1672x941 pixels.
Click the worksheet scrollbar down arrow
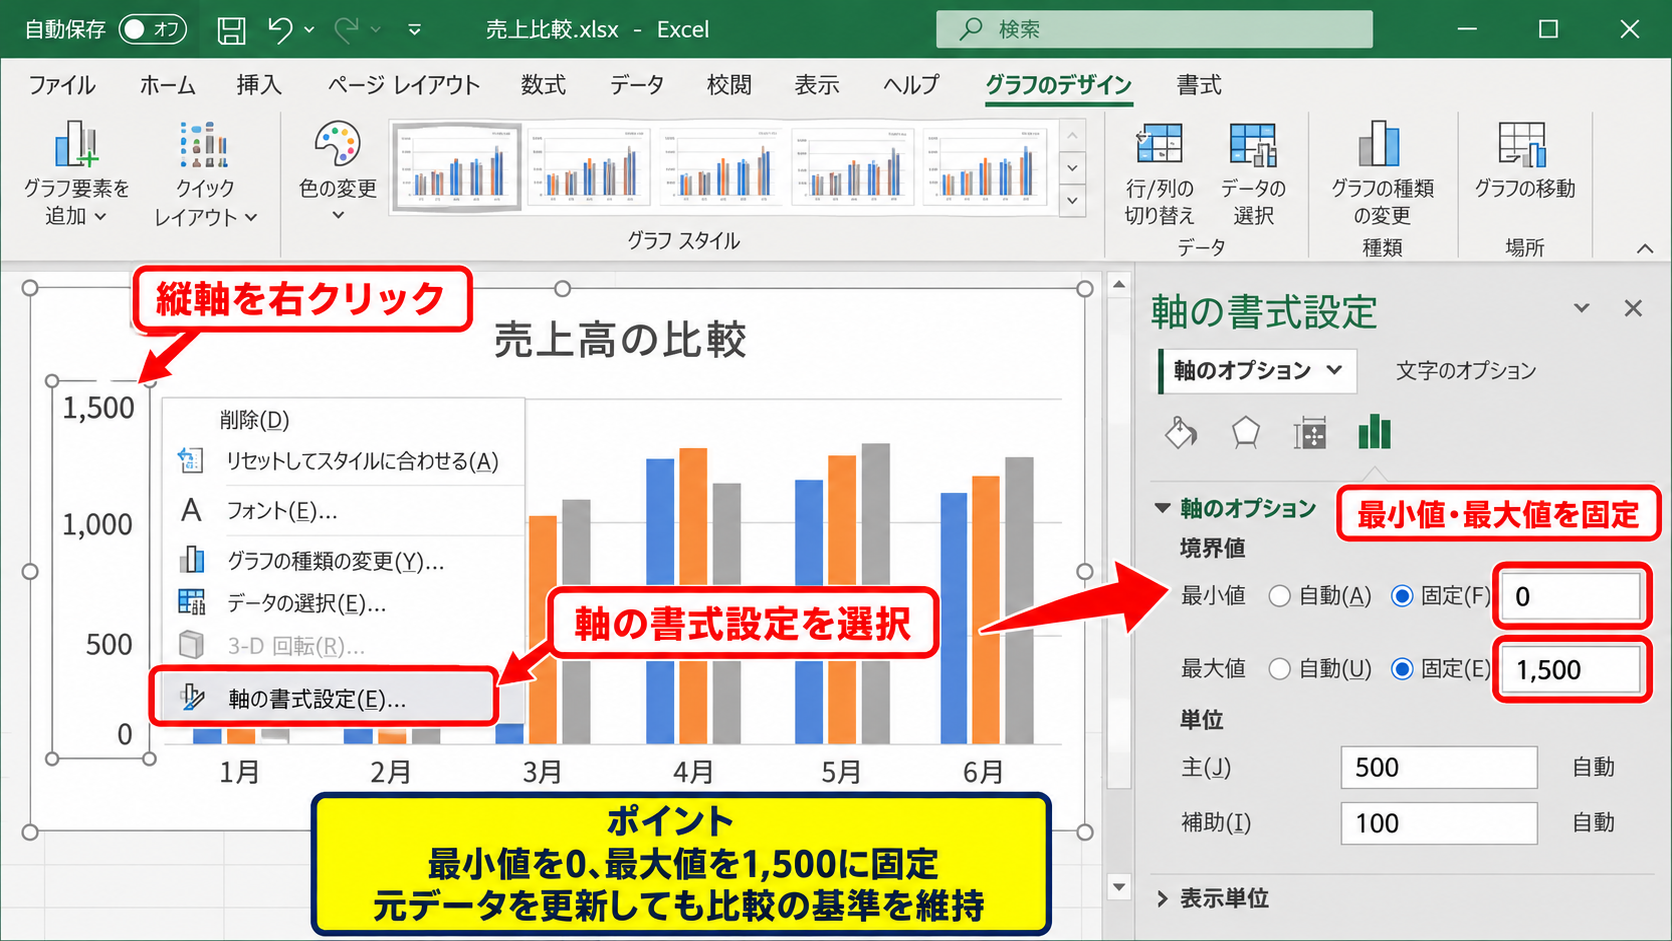pos(1119,887)
